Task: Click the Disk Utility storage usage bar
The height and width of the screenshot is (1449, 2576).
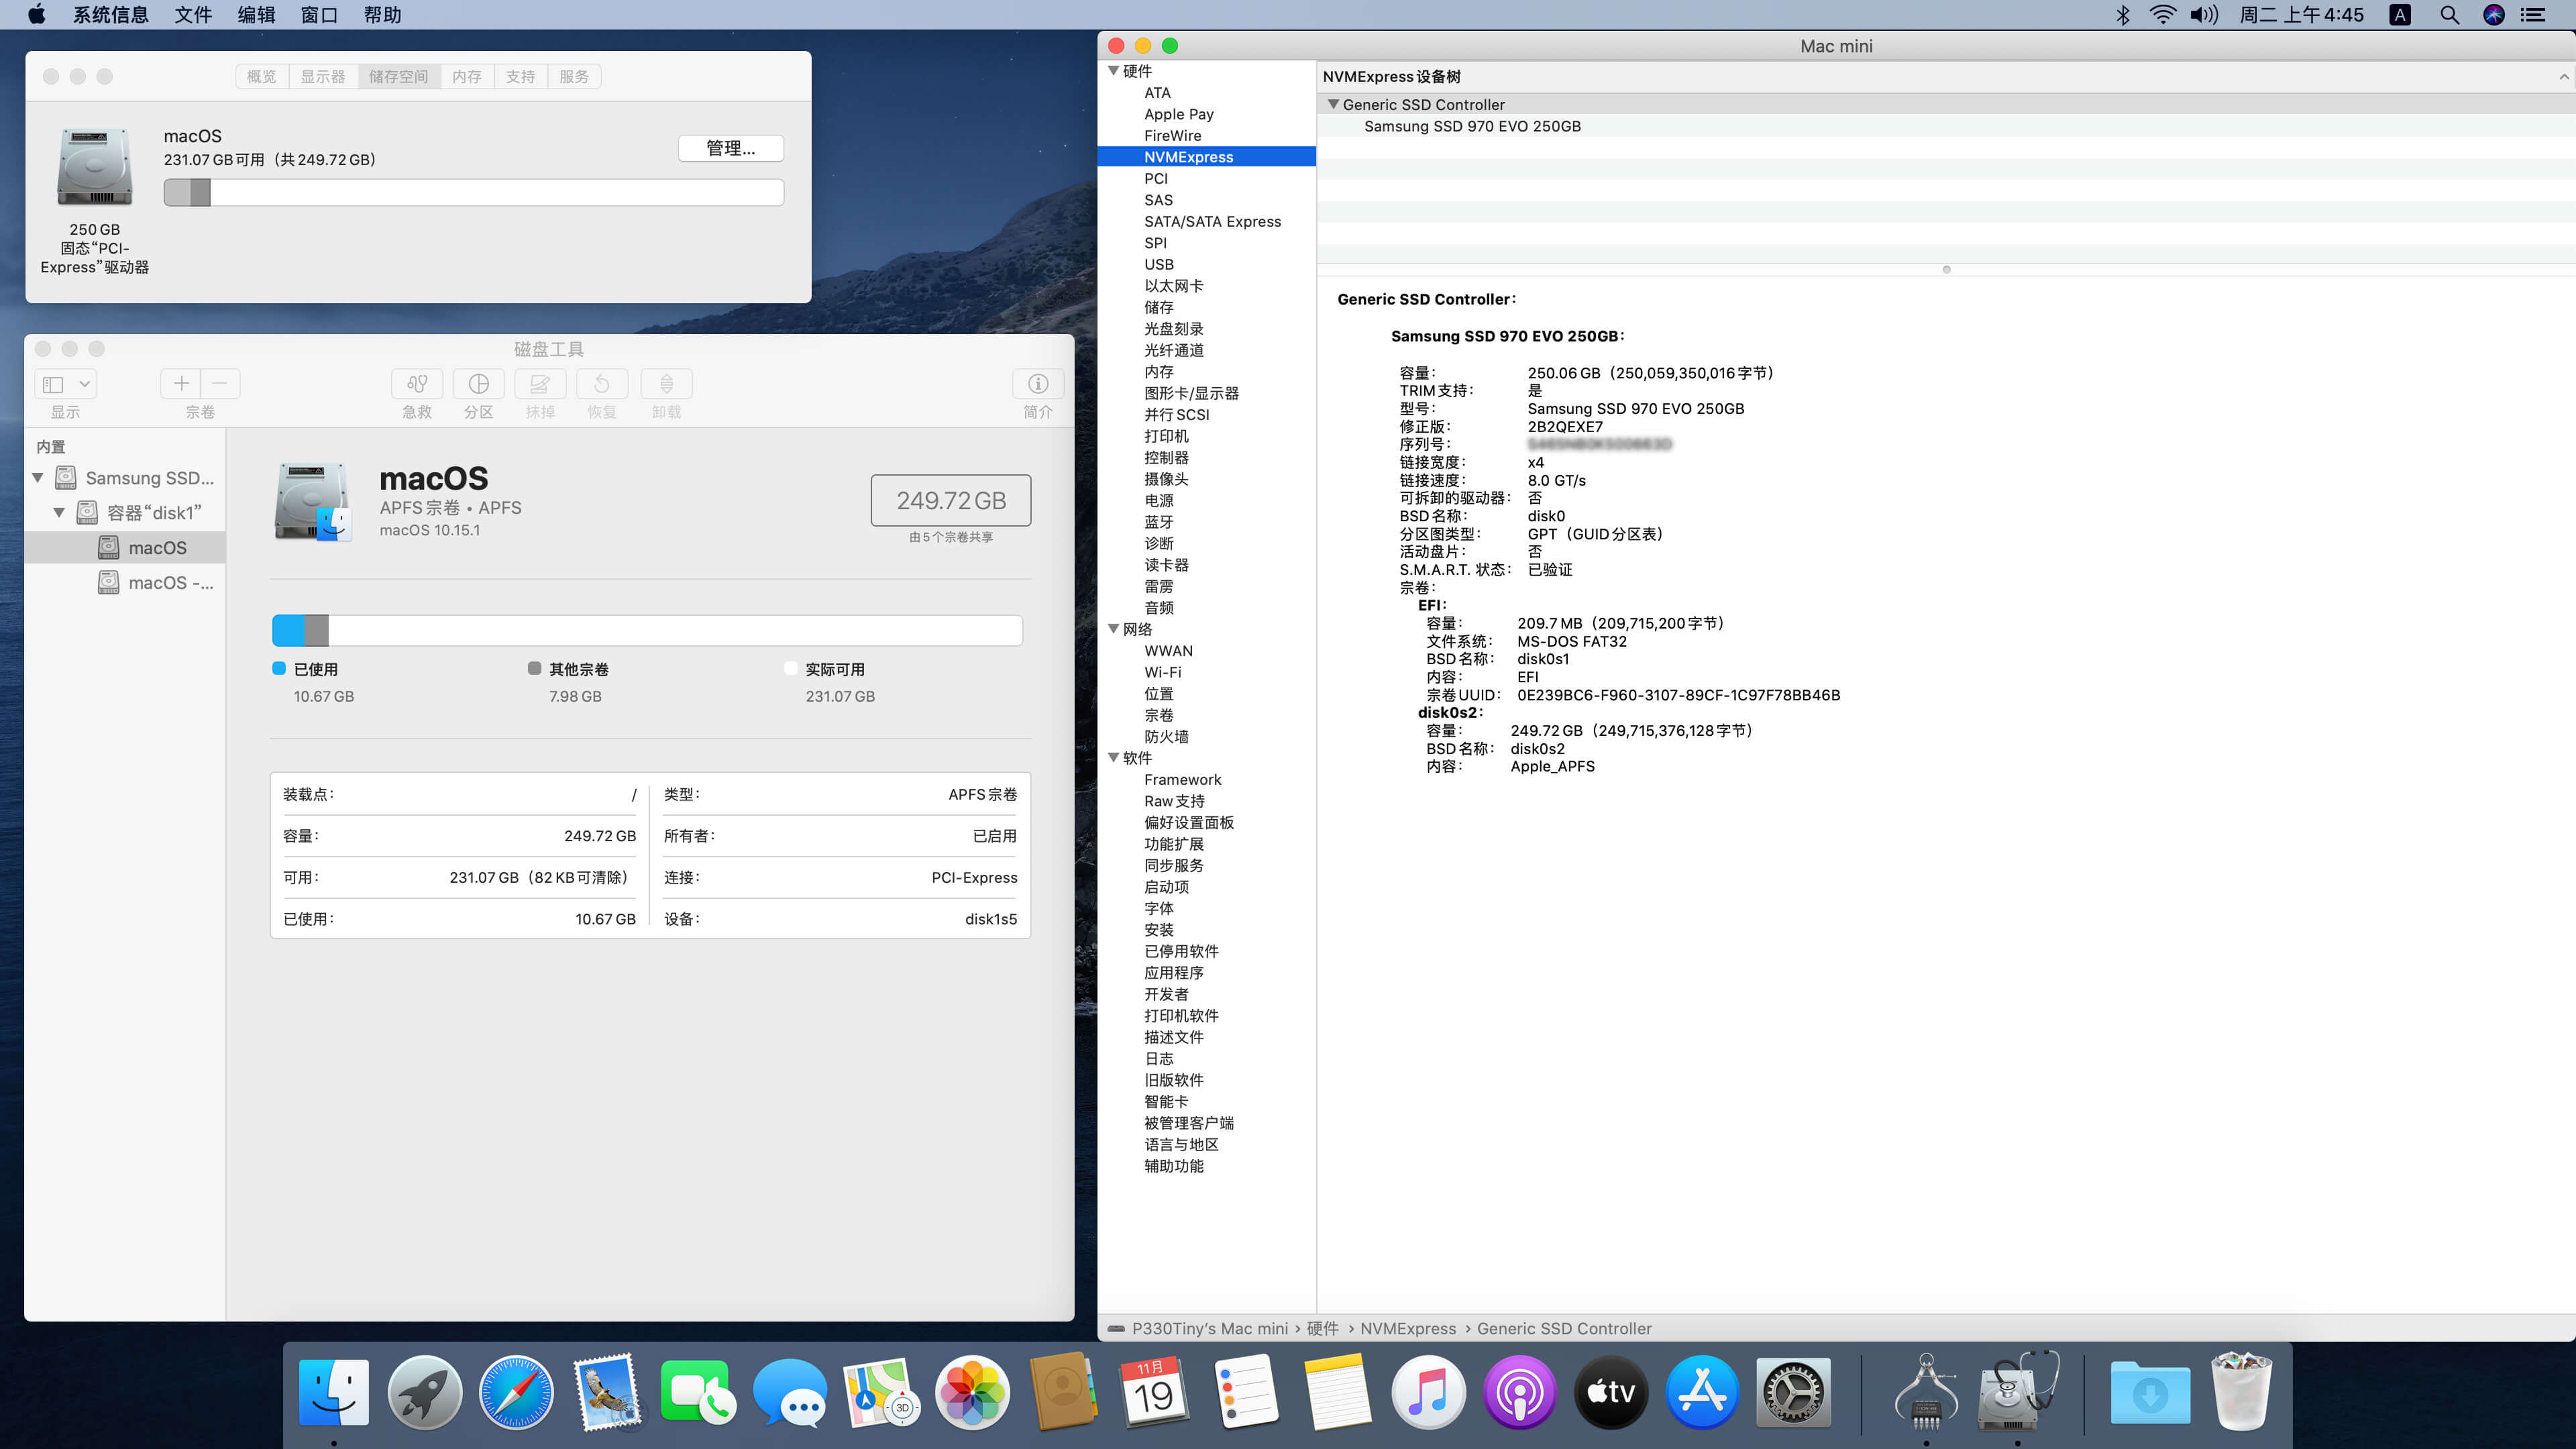Action: (647, 630)
